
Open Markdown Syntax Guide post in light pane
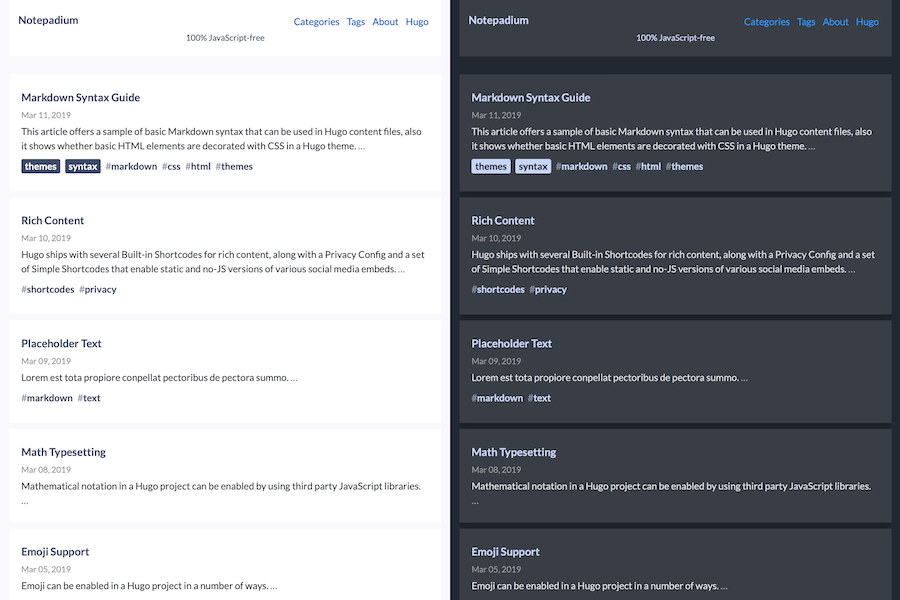80,98
